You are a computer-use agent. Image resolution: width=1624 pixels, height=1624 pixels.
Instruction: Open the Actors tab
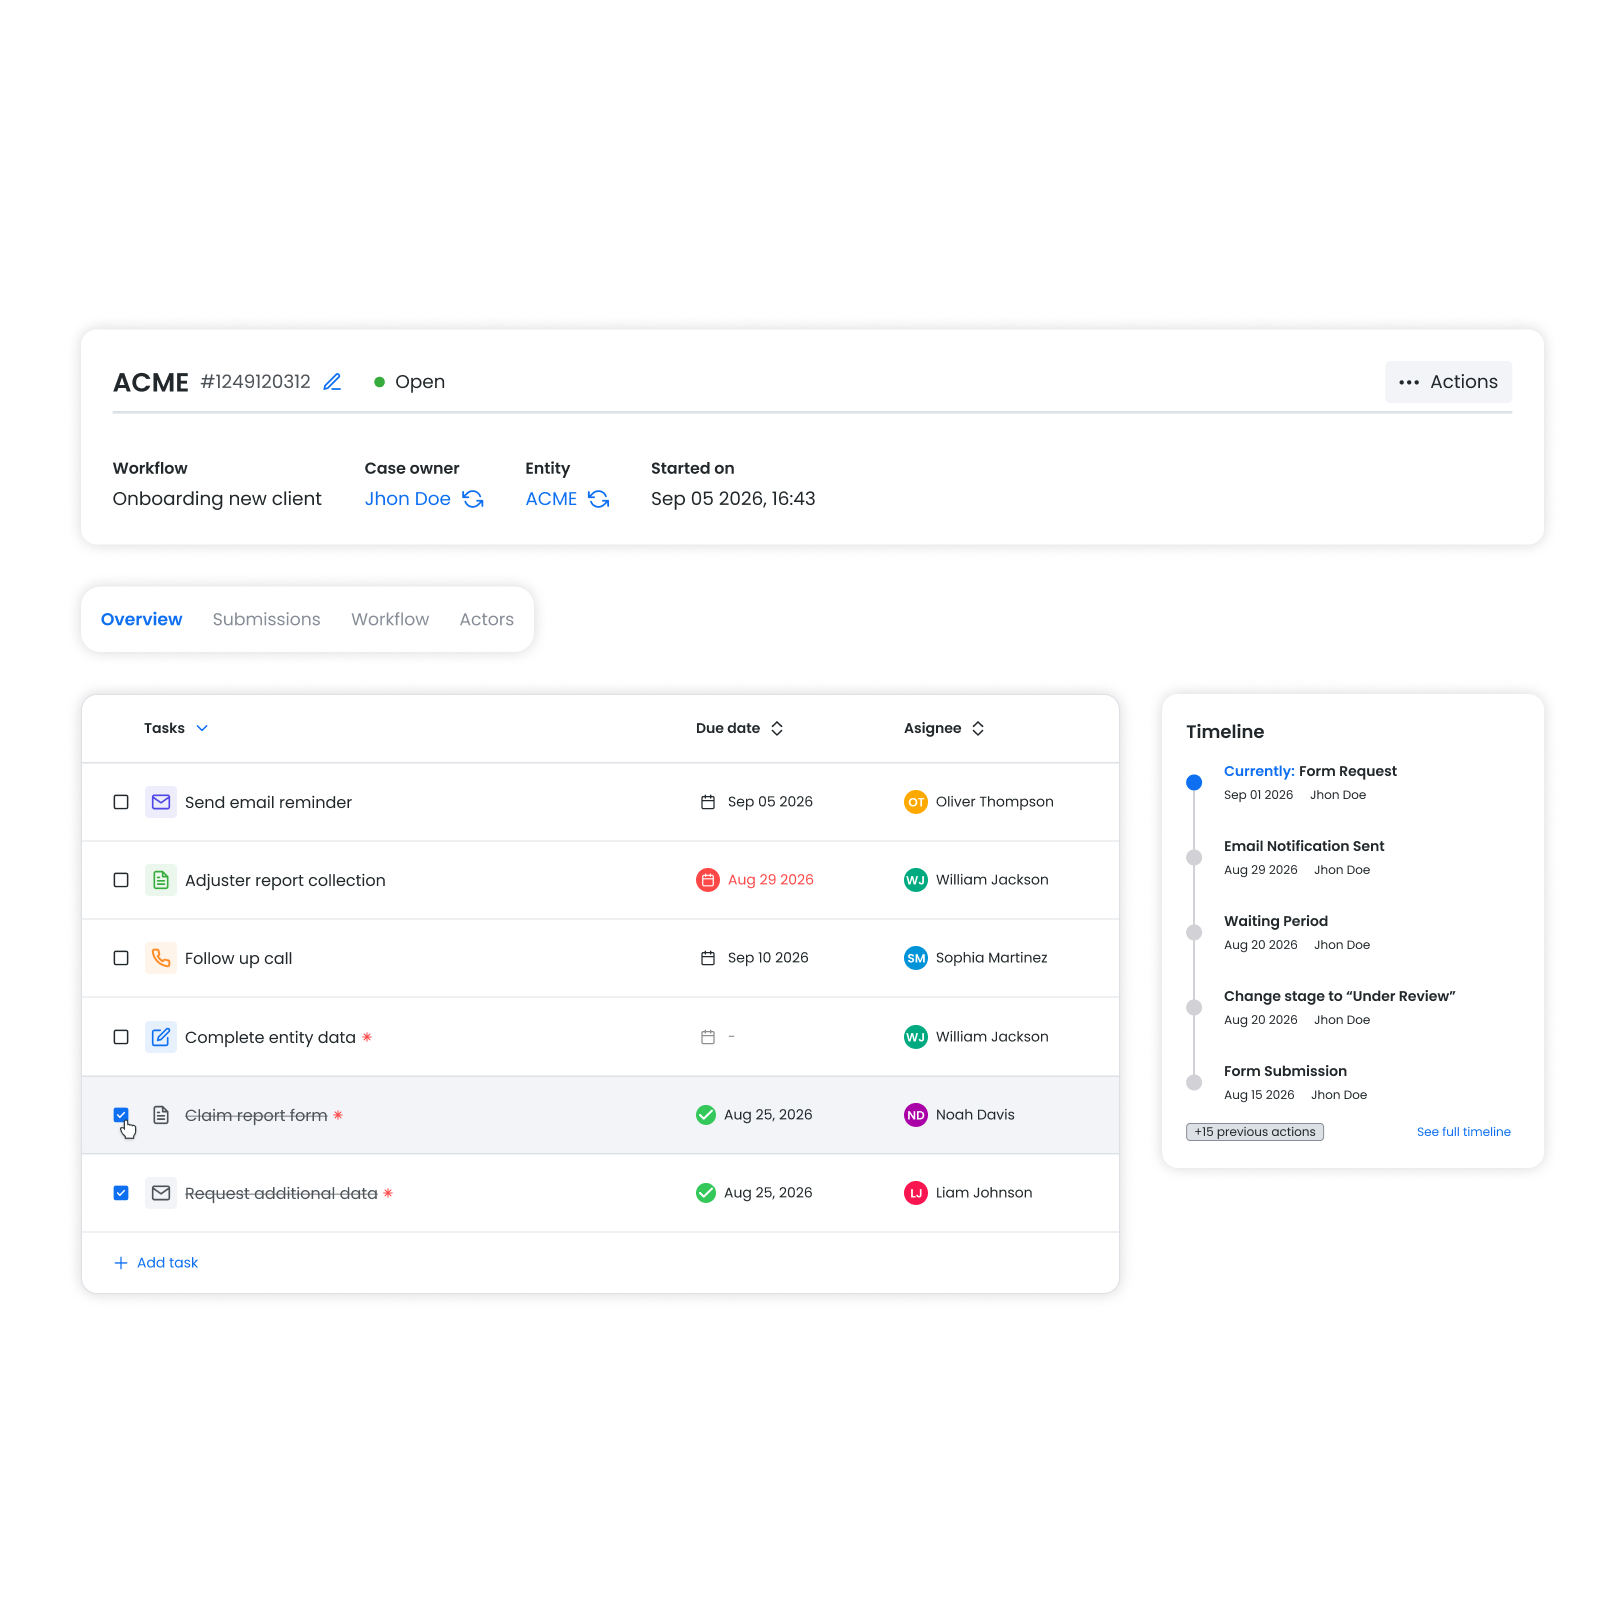(x=487, y=619)
